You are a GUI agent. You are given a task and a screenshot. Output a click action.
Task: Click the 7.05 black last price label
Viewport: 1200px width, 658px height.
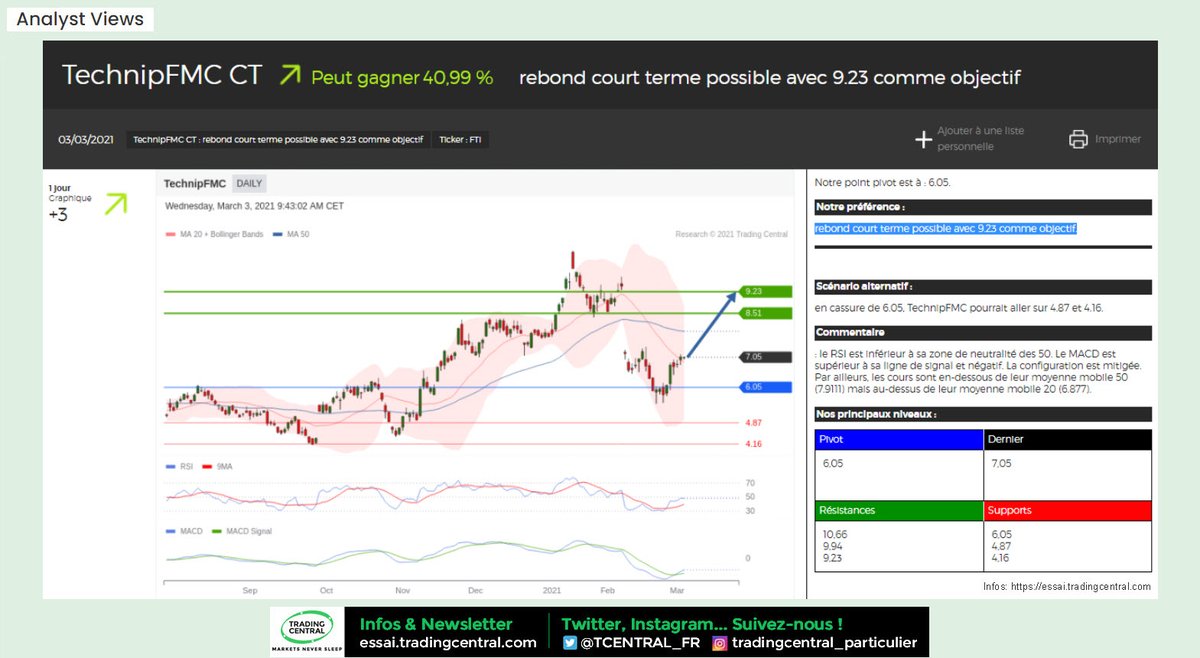(x=766, y=356)
